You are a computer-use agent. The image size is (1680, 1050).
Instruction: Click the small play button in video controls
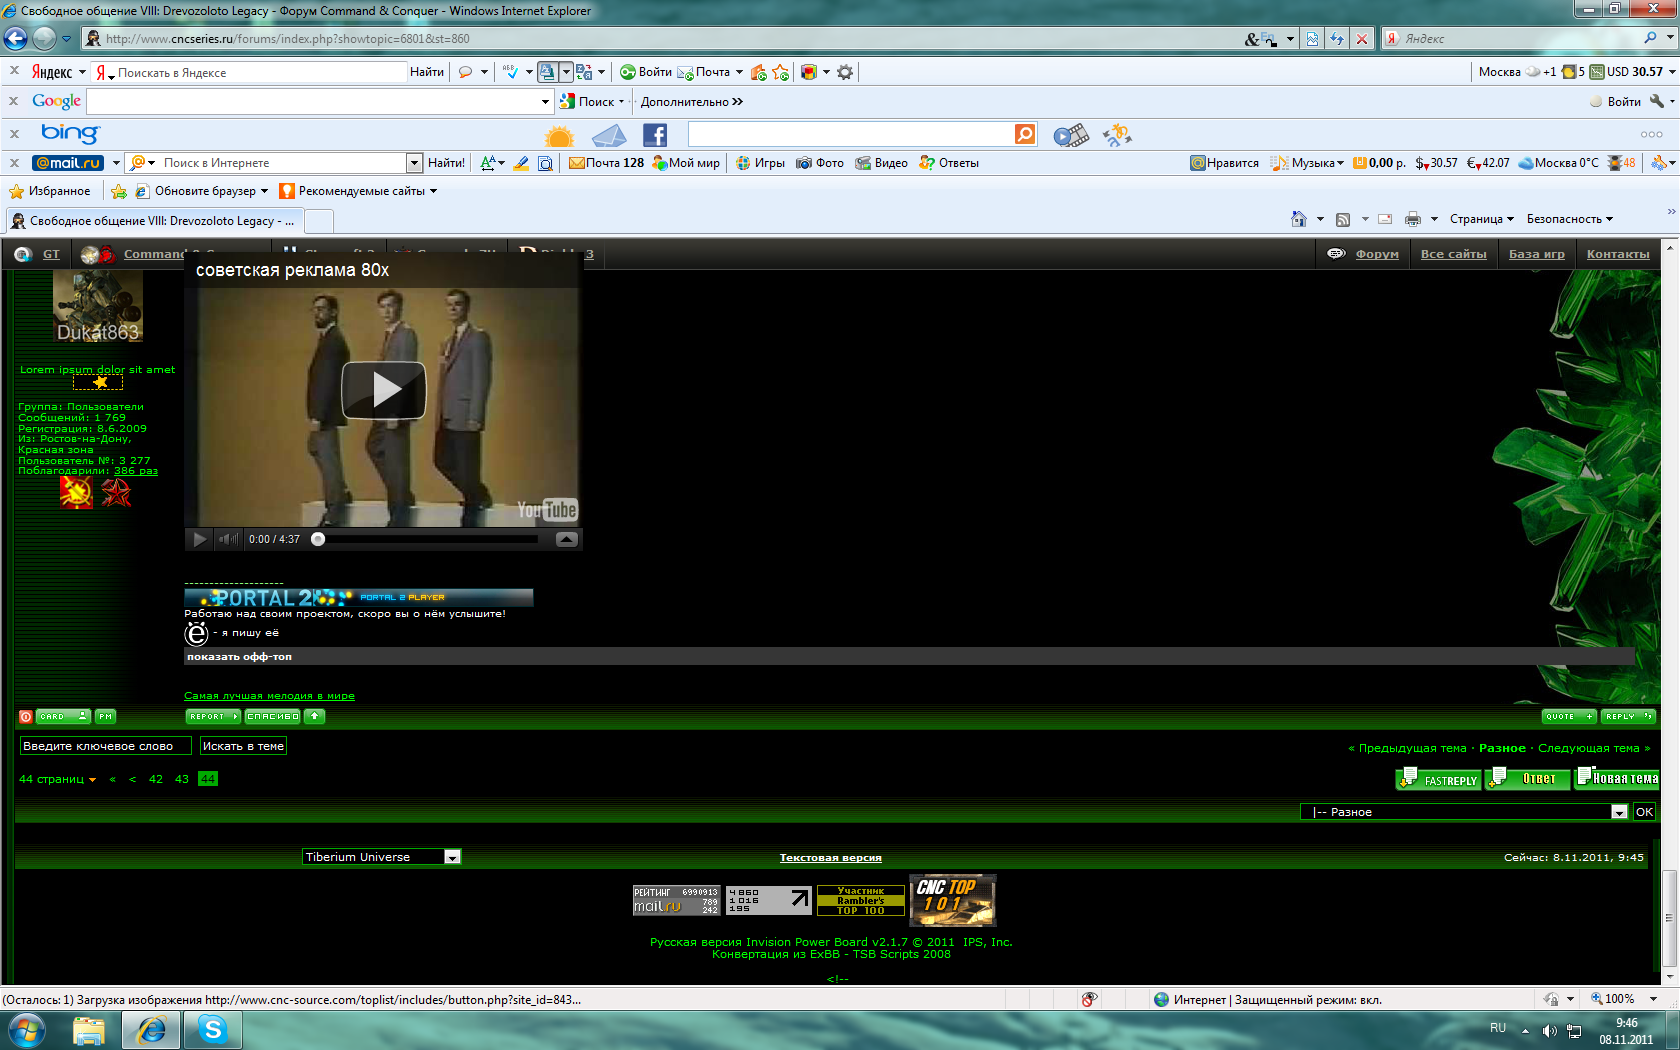coord(199,539)
